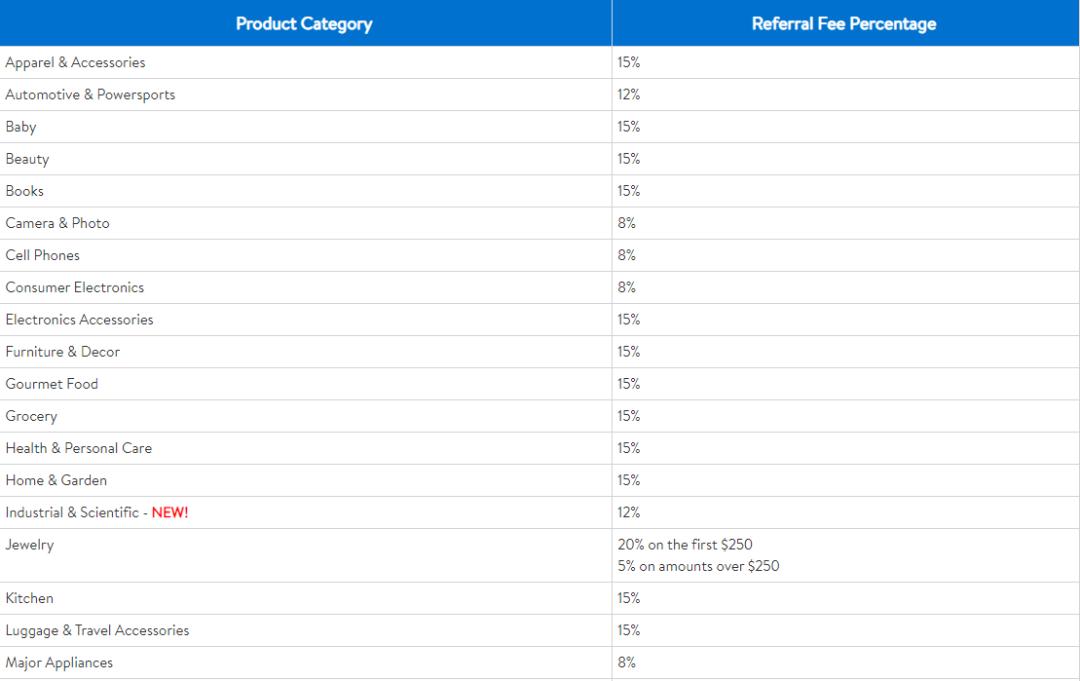Select the Books category cell
This screenshot has width=1080, height=681.
25,191
